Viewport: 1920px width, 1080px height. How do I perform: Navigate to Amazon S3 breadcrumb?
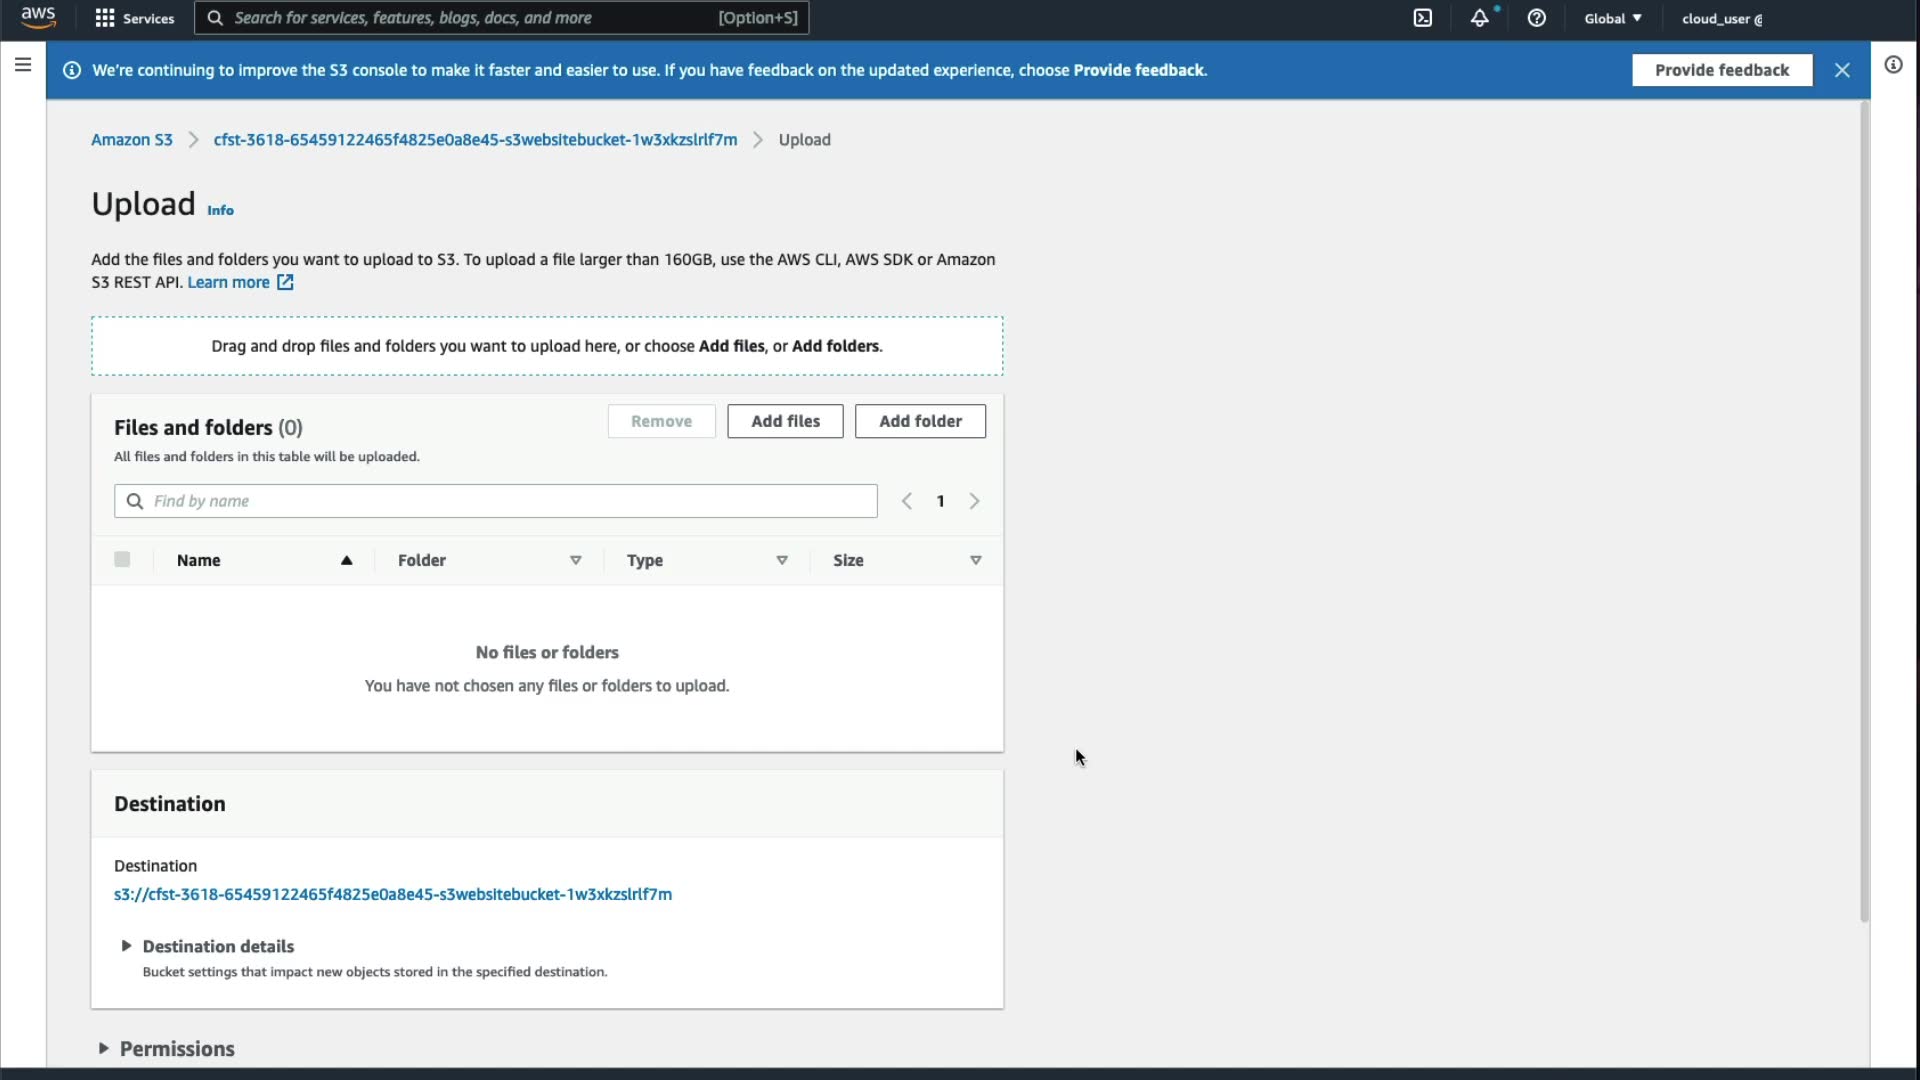(x=132, y=140)
